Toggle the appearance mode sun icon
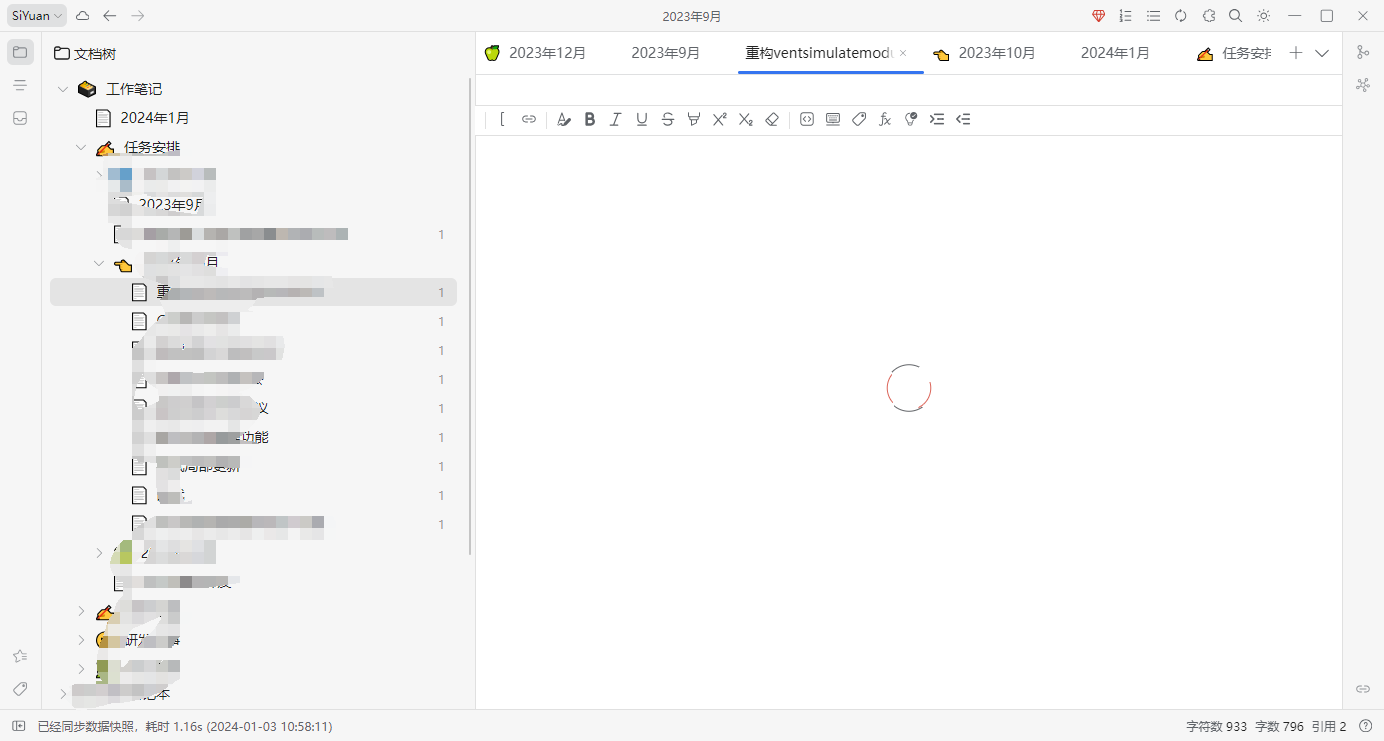This screenshot has width=1384, height=741. [1264, 16]
